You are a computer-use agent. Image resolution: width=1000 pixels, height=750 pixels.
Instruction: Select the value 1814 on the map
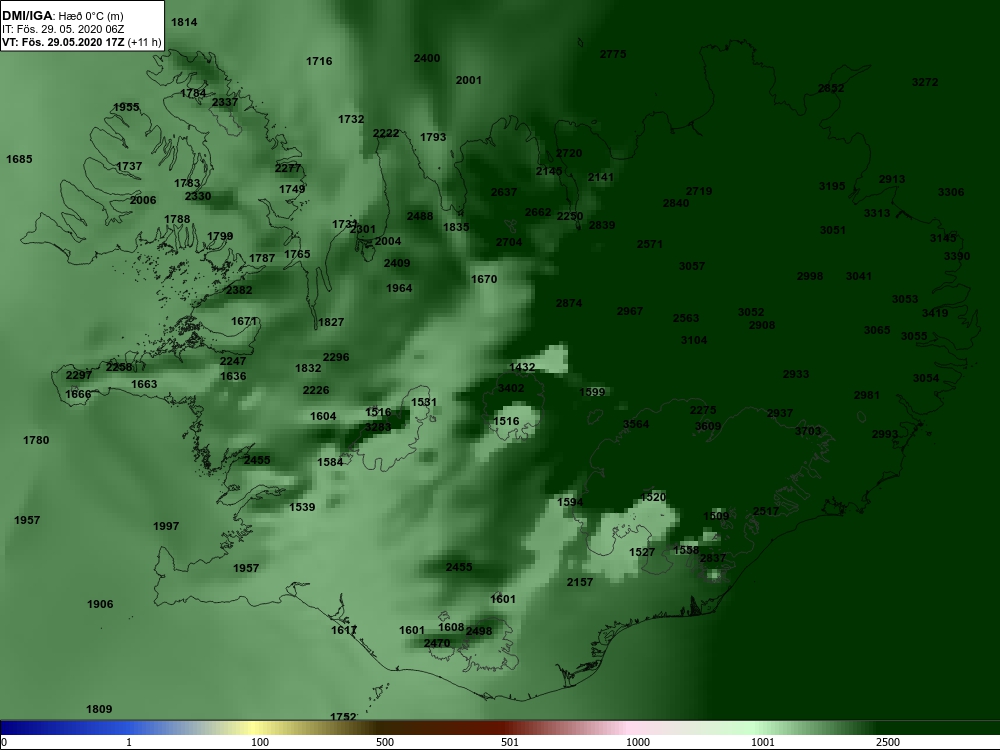184,22
